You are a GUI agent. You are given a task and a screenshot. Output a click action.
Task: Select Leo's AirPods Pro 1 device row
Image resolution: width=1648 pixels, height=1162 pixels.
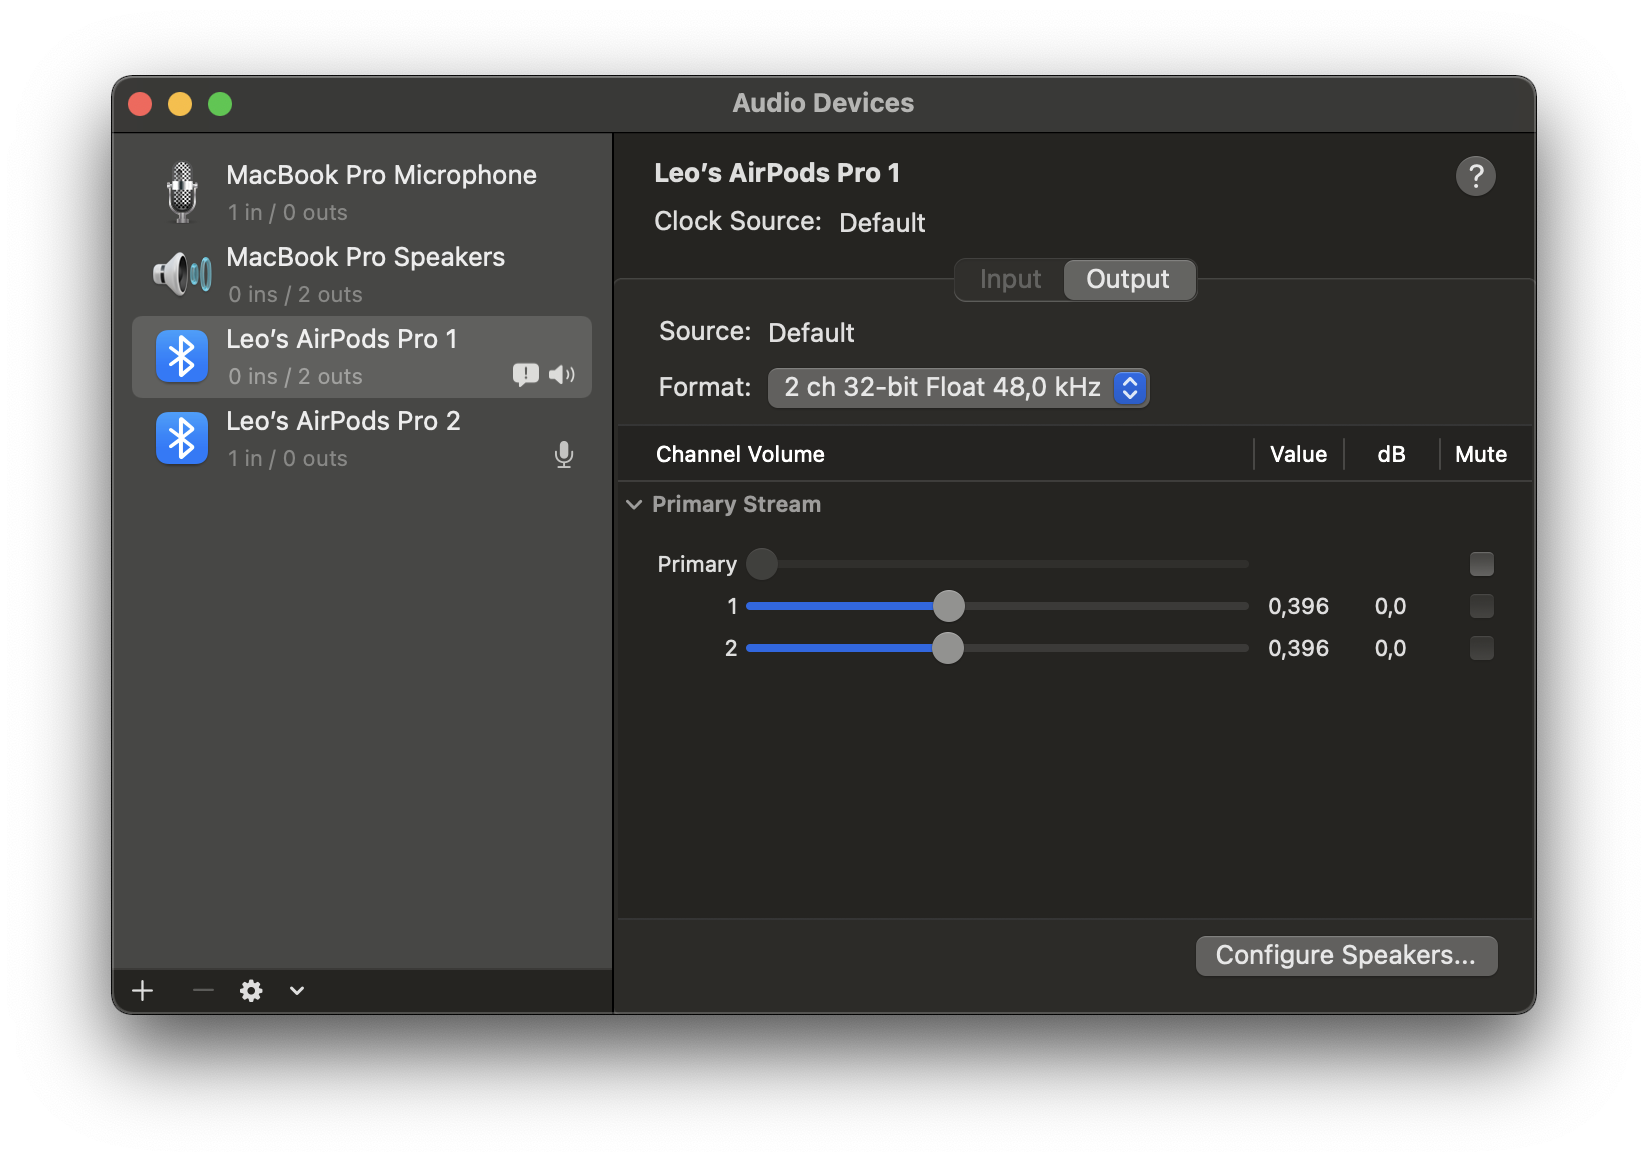pos(362,357)
